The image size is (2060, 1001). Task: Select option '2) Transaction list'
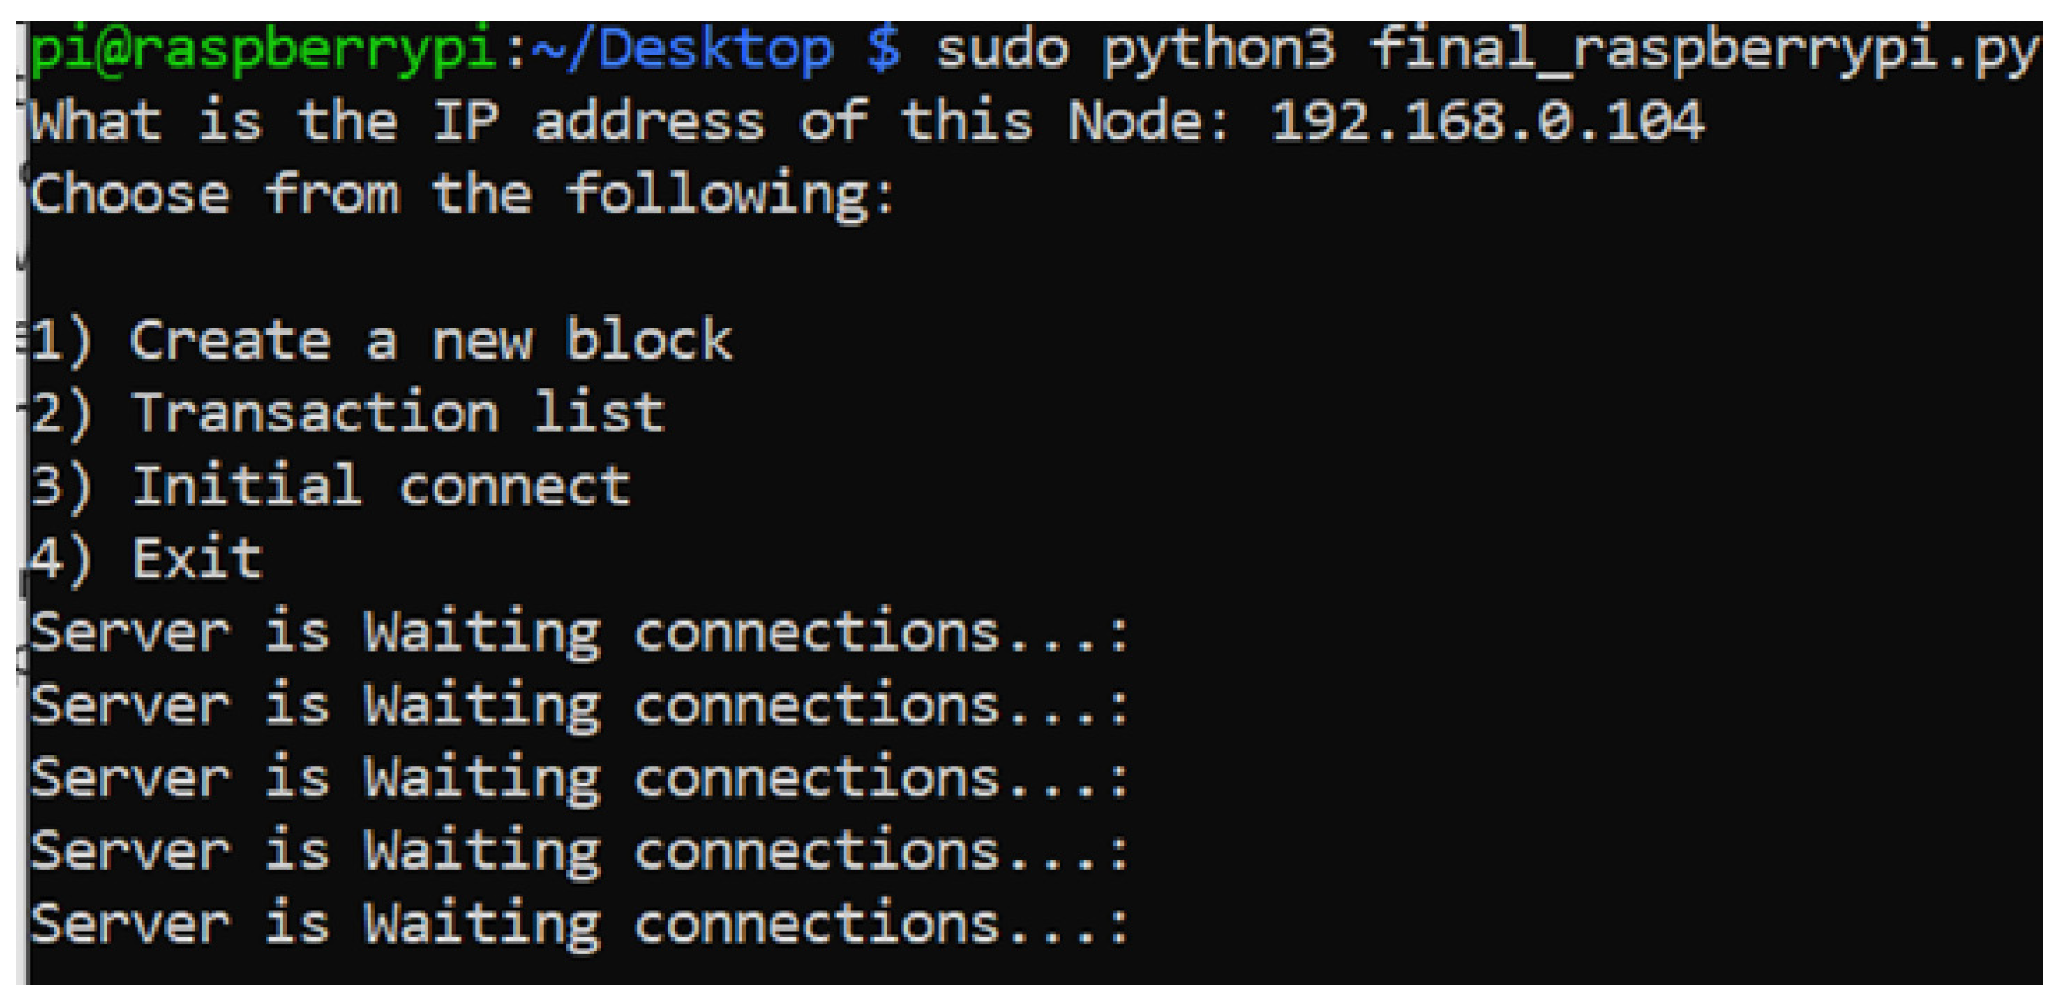[348, 413]
